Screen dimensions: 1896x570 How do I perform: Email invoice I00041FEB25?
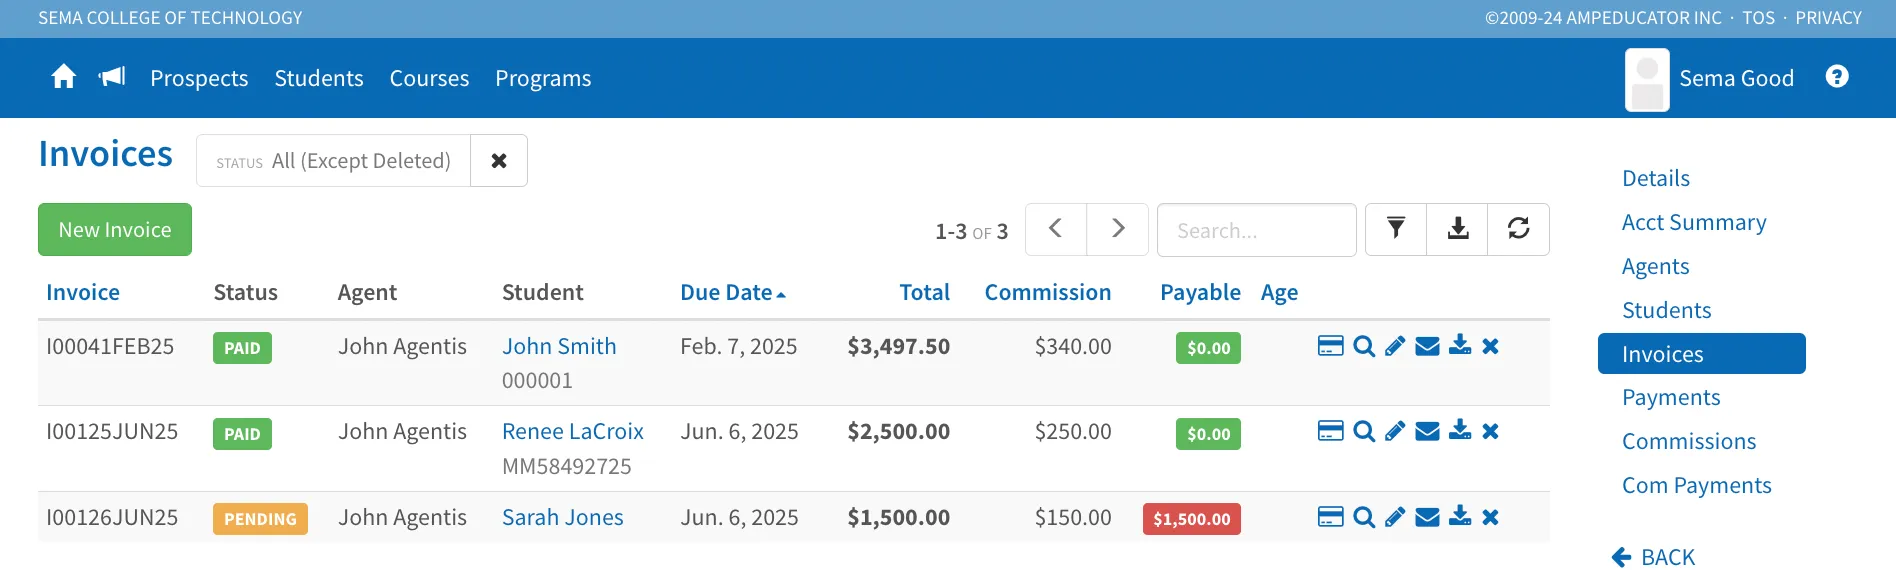point(1428,346)
